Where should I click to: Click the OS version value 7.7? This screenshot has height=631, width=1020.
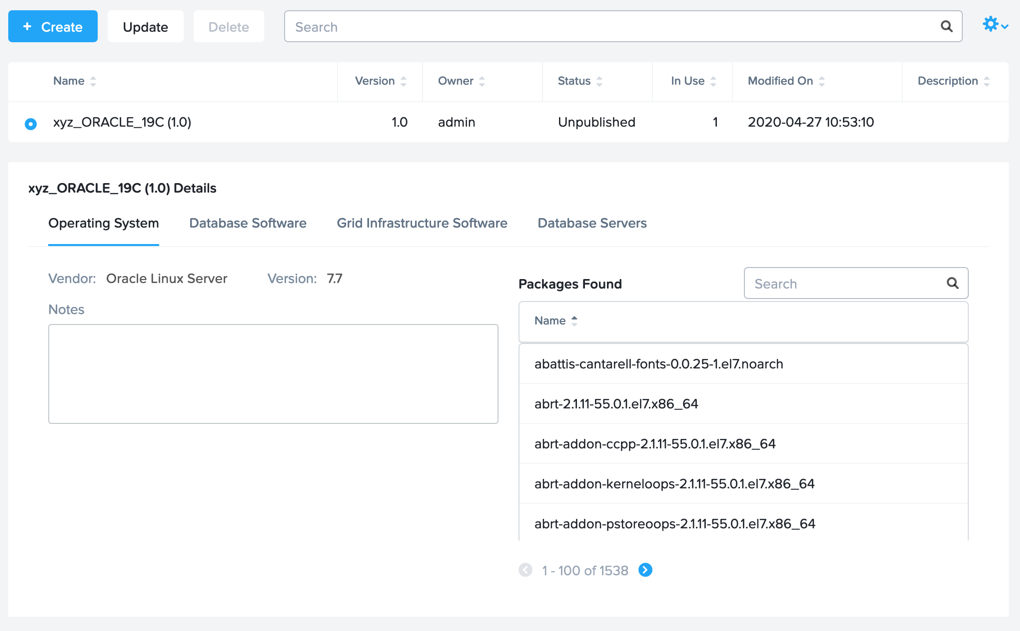334,278
